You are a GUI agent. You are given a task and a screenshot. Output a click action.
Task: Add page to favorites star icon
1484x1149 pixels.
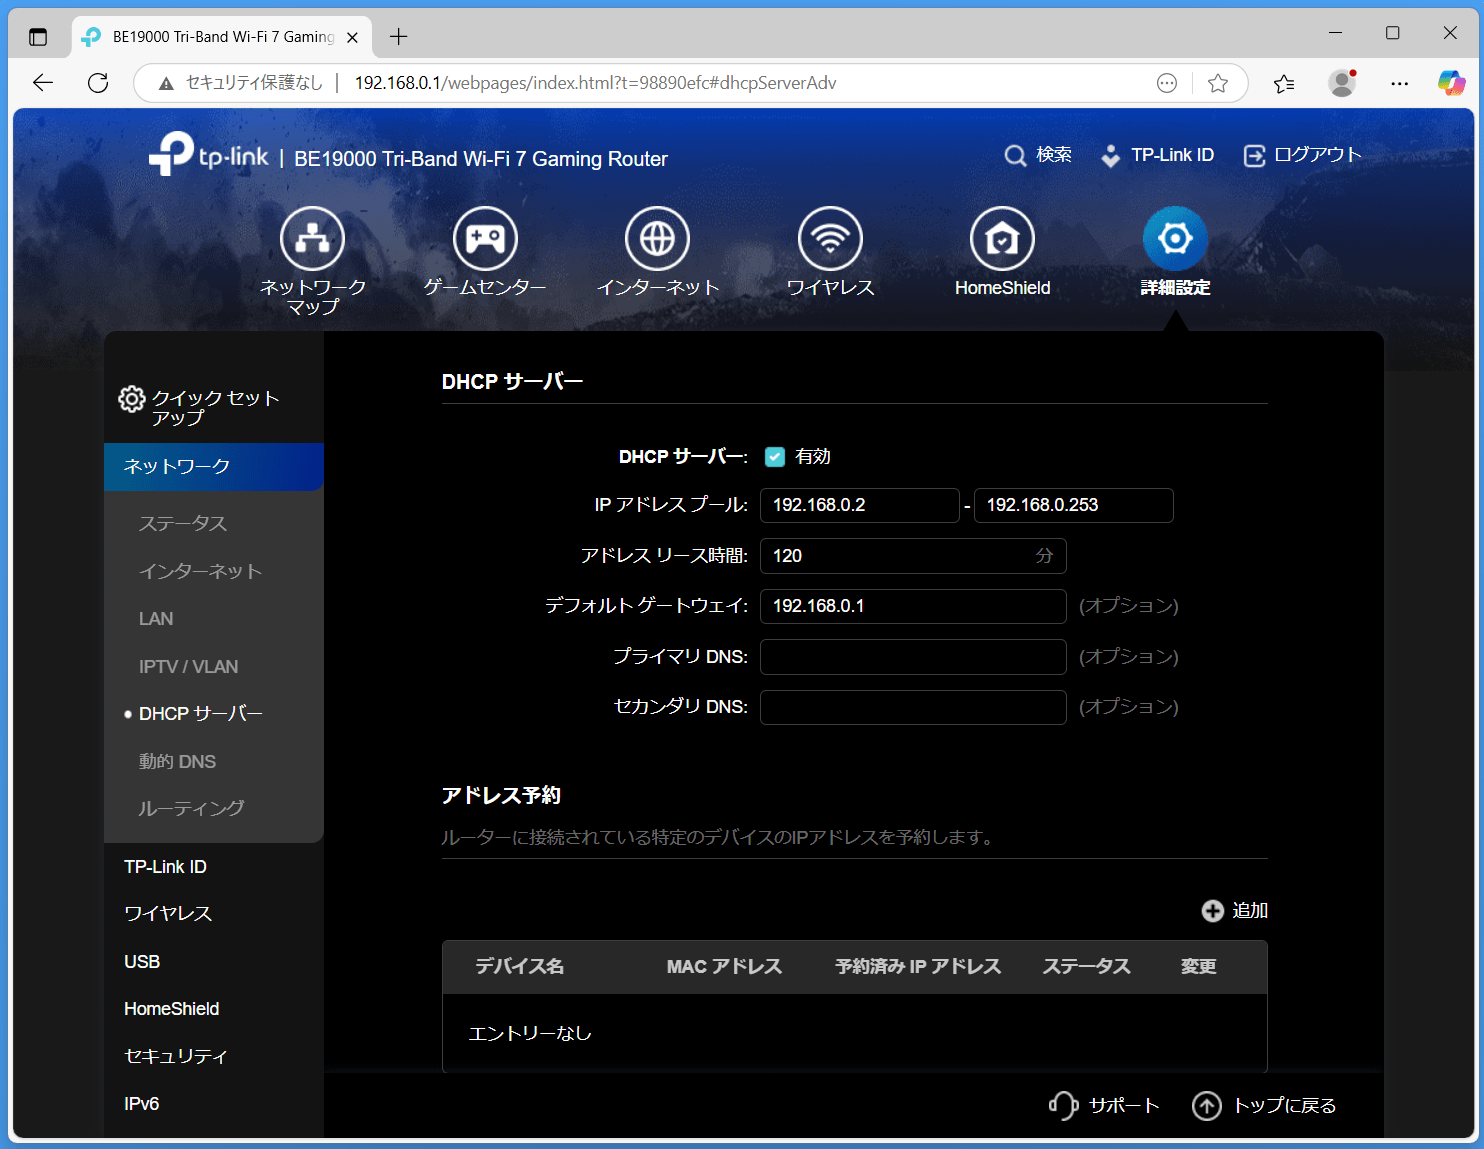pos(1218,83)
